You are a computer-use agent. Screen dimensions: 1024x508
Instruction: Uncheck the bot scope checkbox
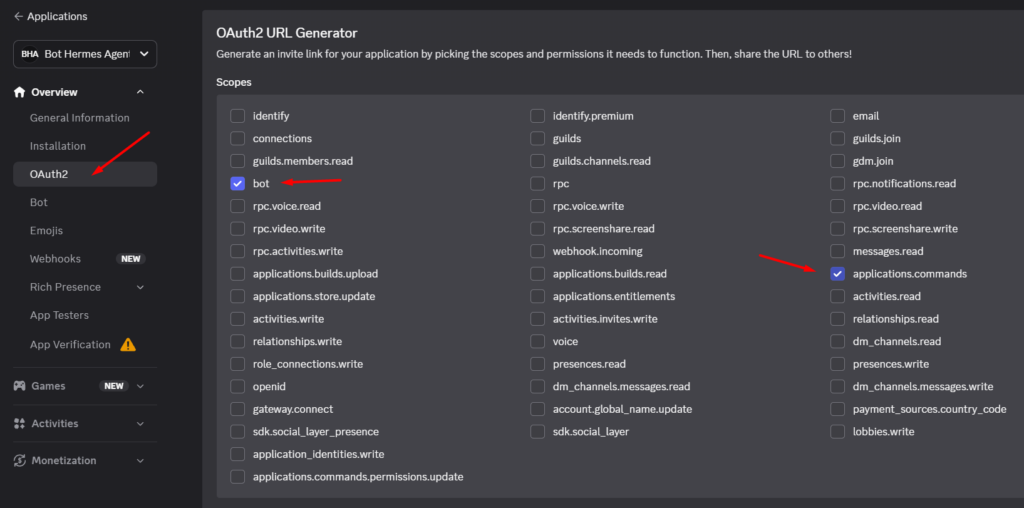[x=238, y=184]
